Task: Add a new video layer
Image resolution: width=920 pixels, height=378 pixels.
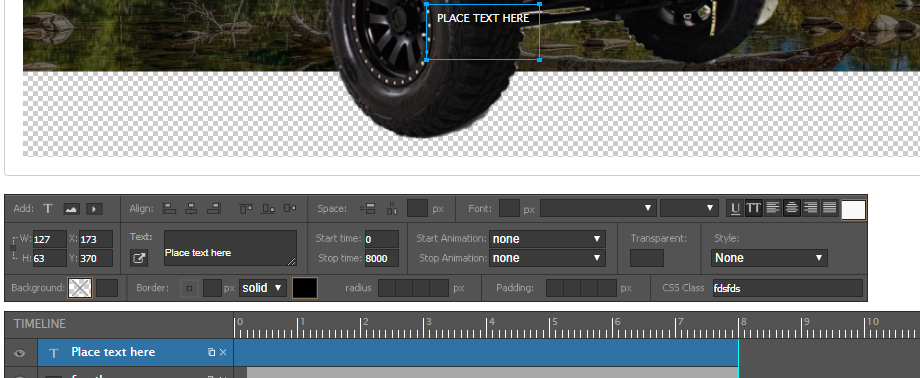Action: point(94,209)
